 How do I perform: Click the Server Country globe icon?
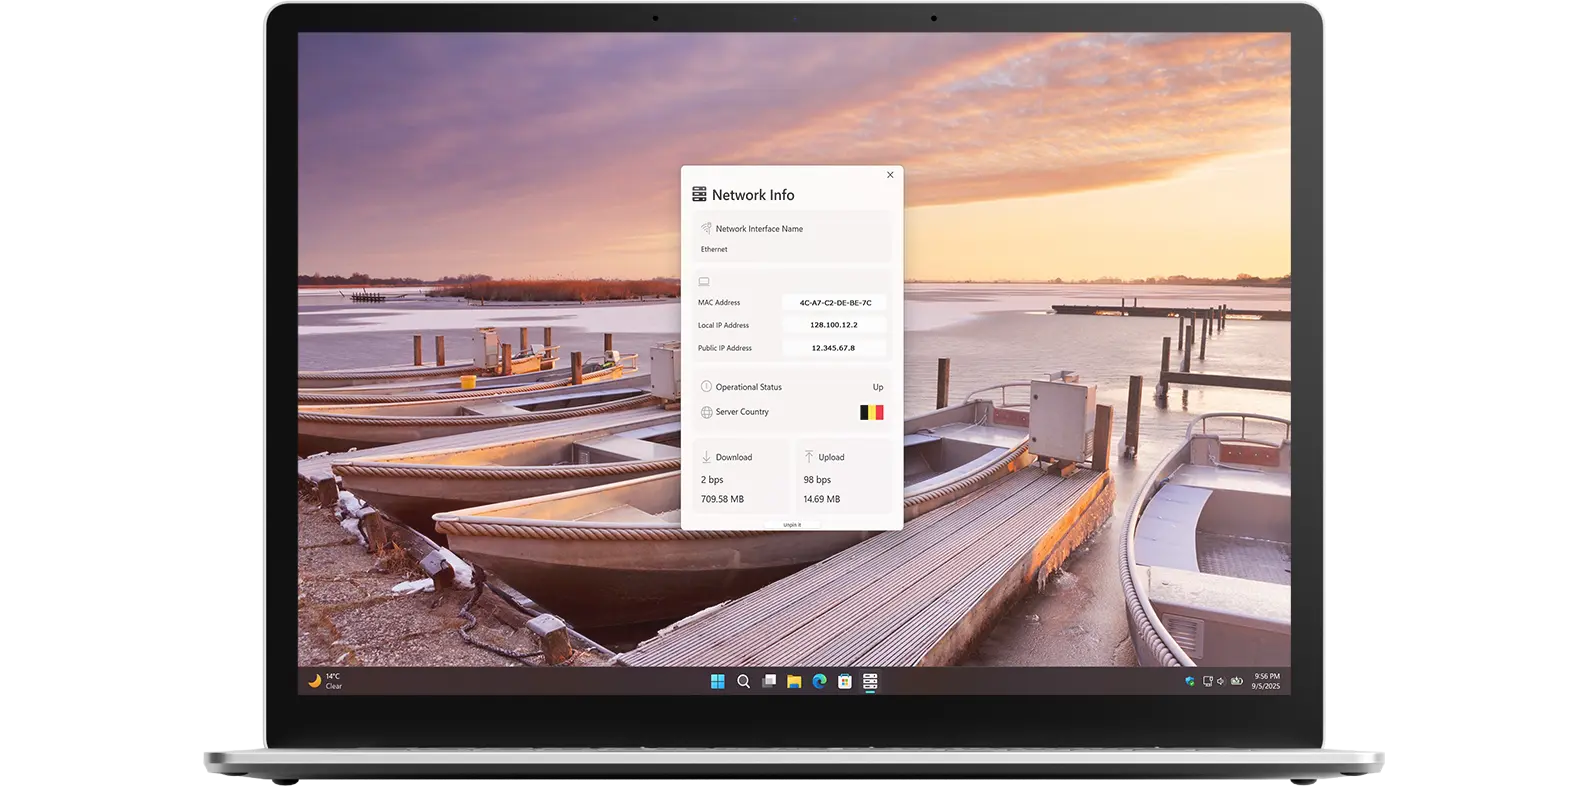coord(706,412)
